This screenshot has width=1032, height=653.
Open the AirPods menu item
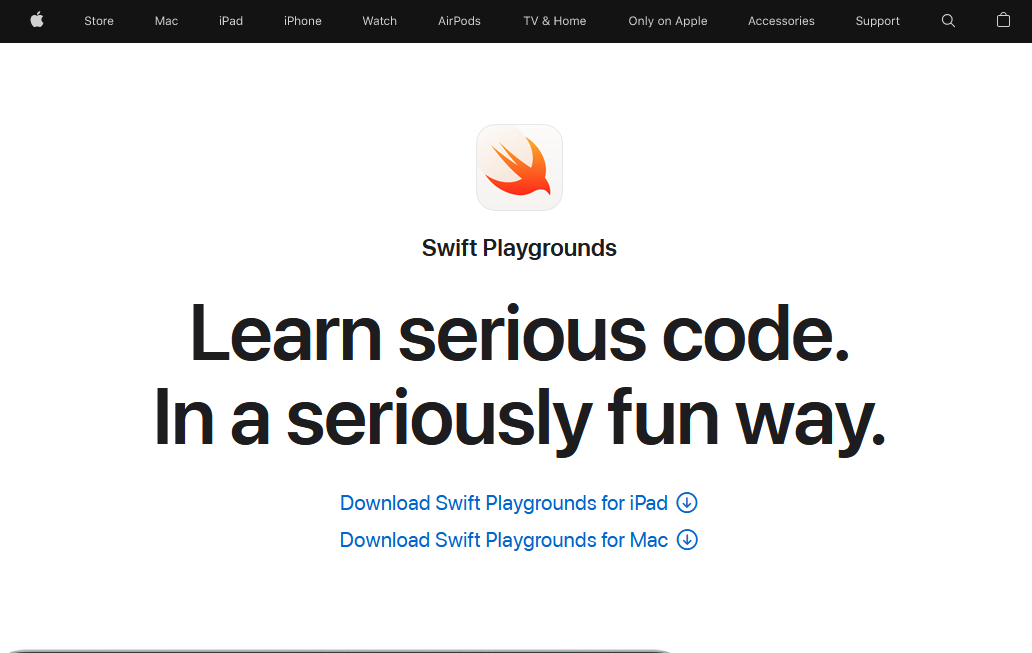click(459, 21)
